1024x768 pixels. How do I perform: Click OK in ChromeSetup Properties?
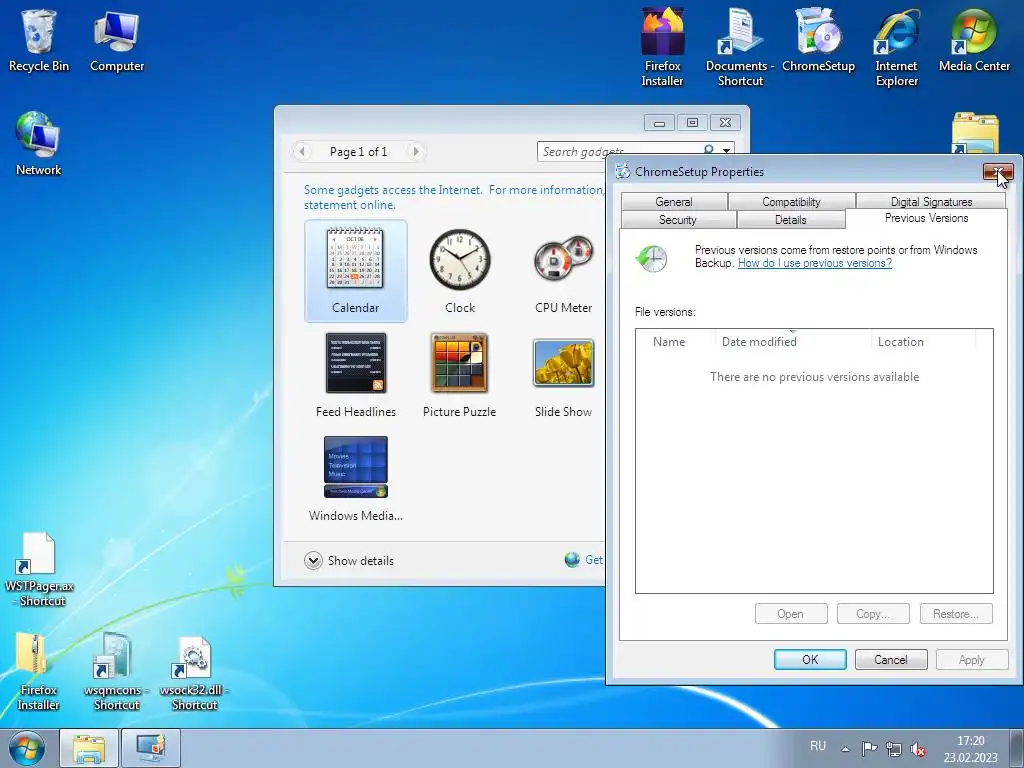(810, 660)
